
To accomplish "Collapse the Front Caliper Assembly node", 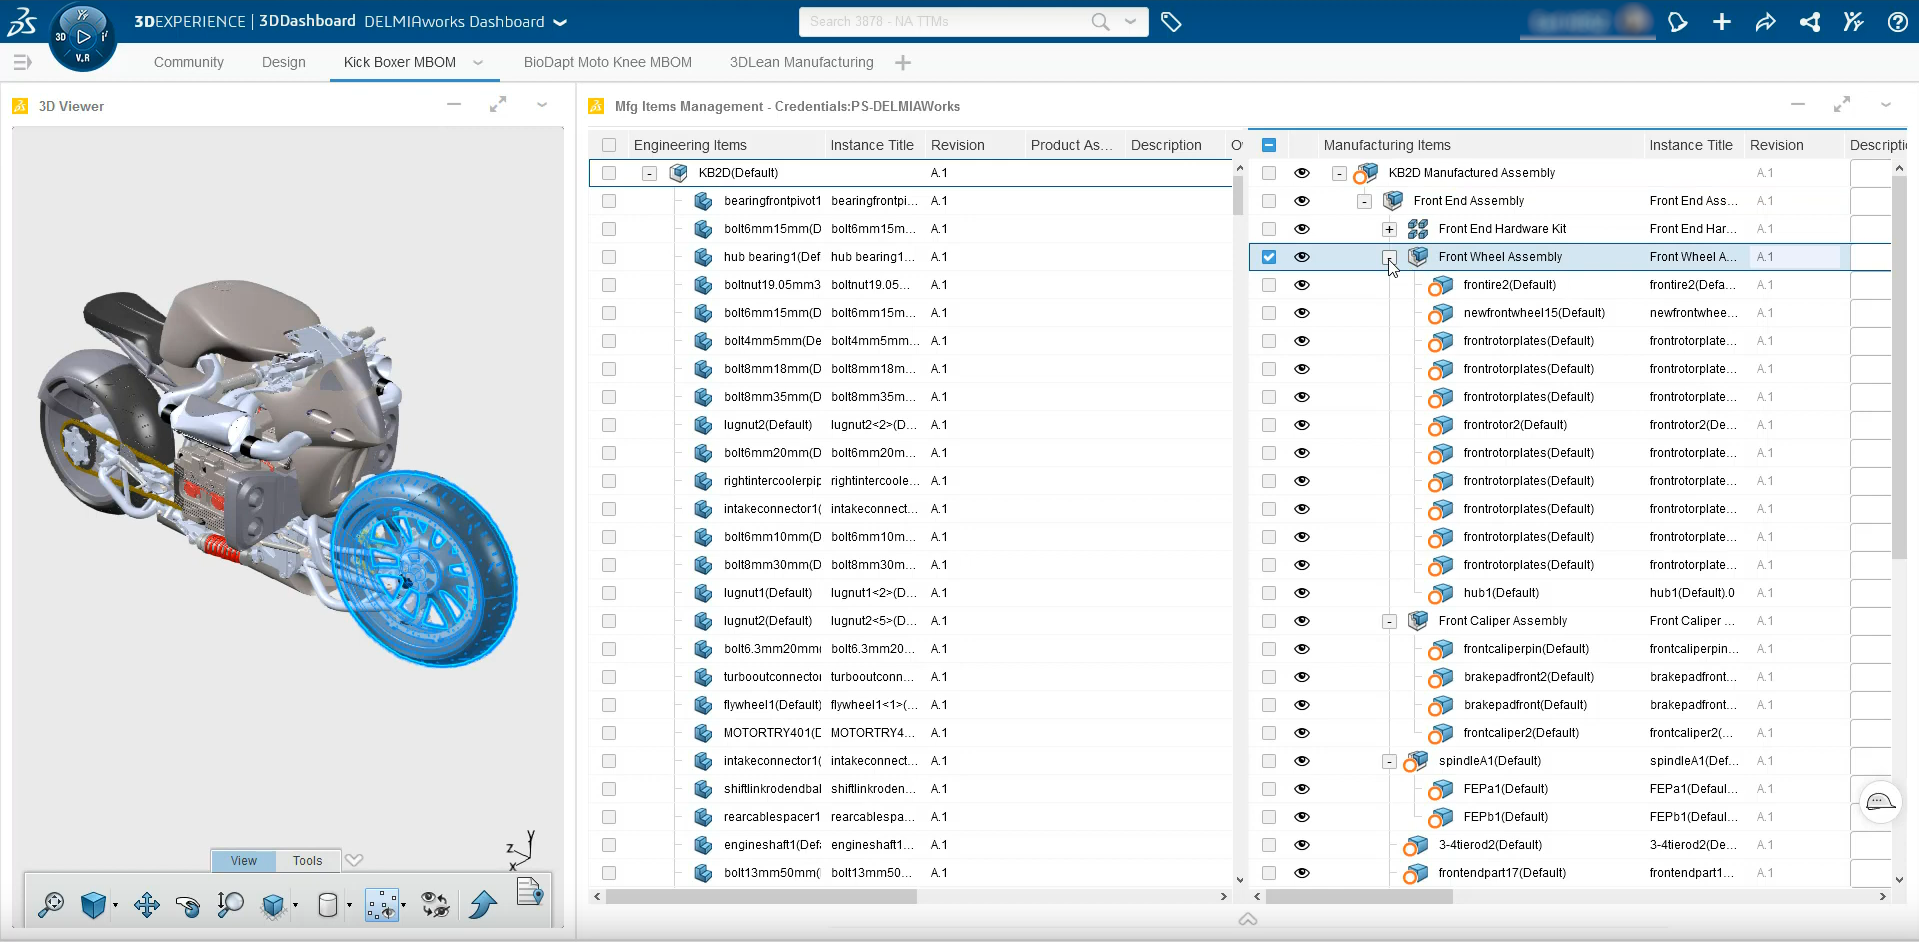I will pyautogui.click(x=1389, y=622).
